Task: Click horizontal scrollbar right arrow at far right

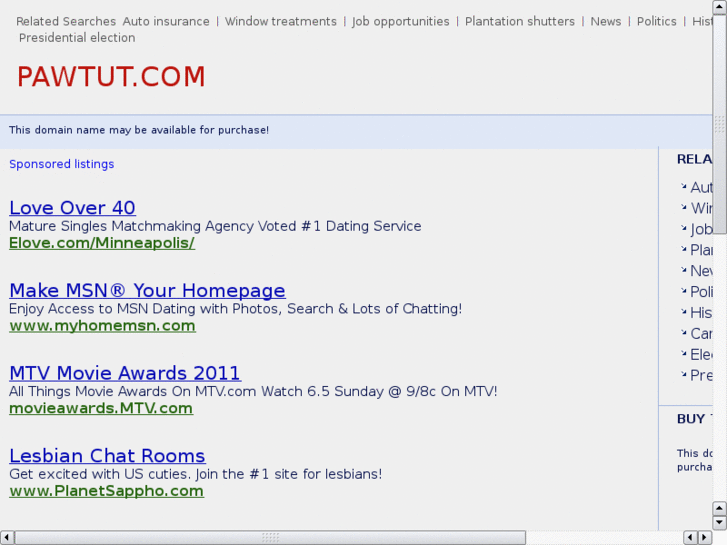Action: point(705,538)
